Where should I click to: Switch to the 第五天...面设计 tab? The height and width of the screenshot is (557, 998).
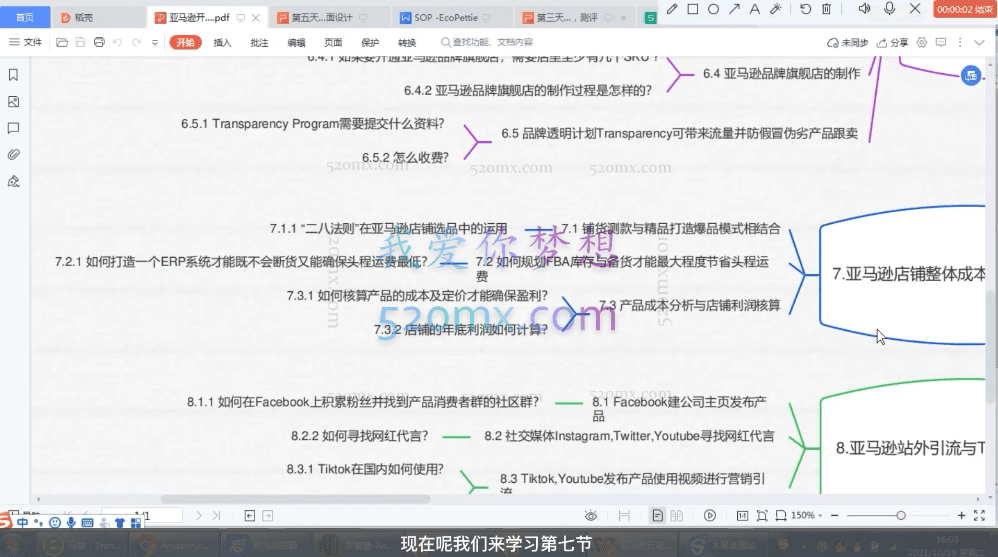tap(322, 18)
